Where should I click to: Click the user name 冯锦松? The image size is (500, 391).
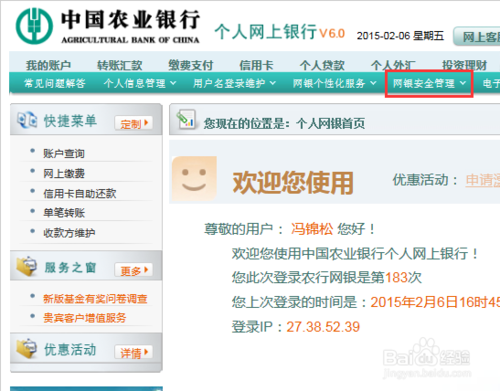(x=312, y=229)
